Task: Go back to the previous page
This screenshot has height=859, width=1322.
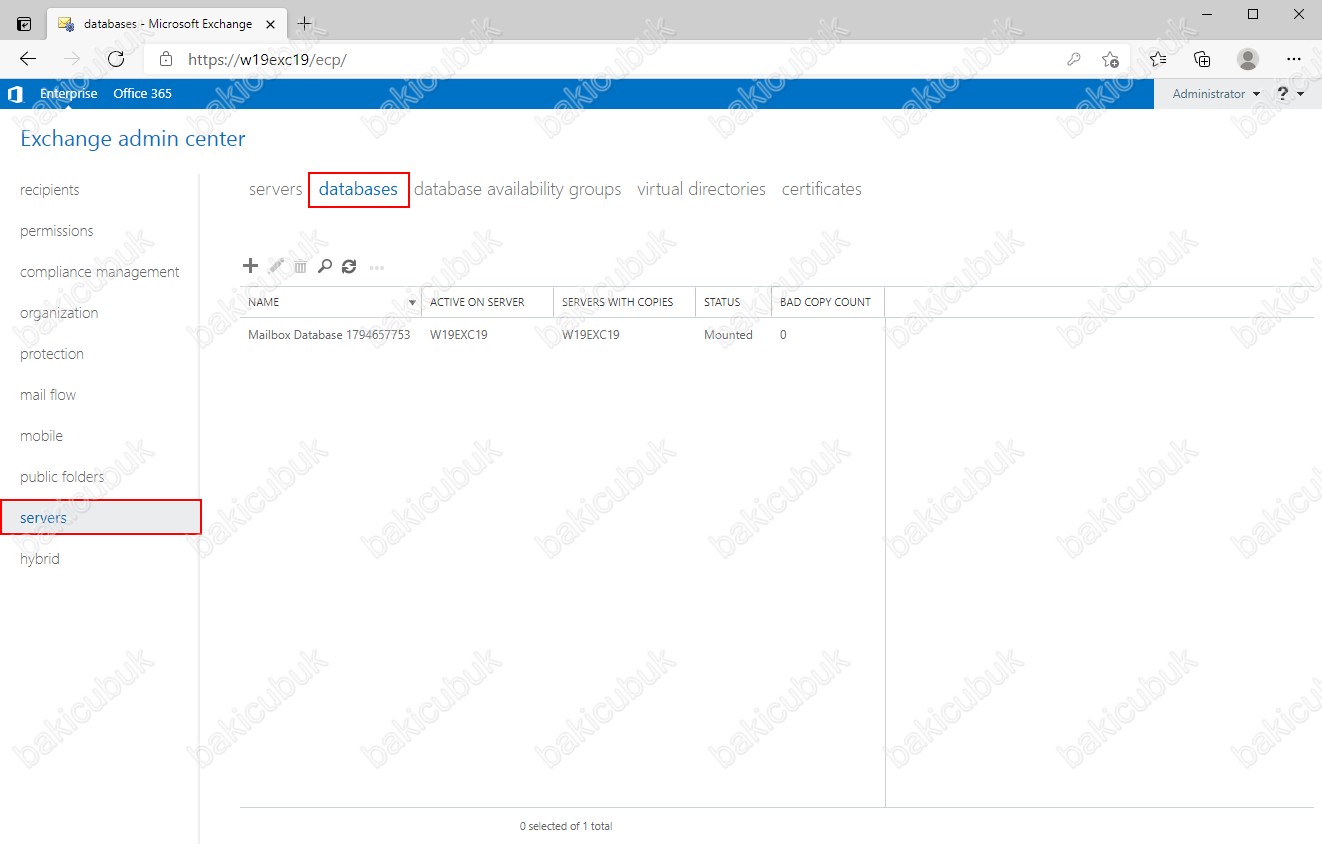Action: [28, 59]
